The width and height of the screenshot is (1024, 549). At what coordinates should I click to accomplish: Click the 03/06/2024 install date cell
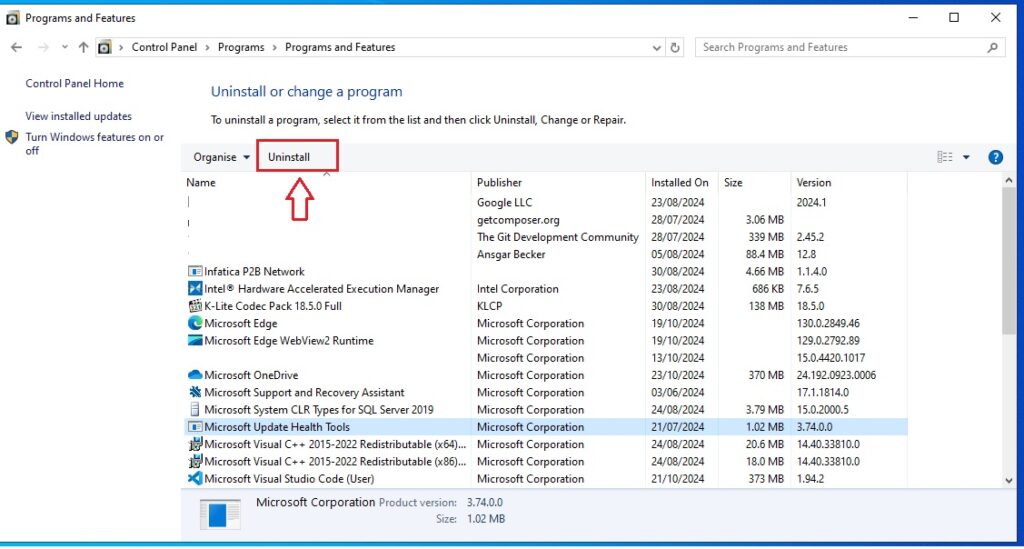click(x=677, y=392)
